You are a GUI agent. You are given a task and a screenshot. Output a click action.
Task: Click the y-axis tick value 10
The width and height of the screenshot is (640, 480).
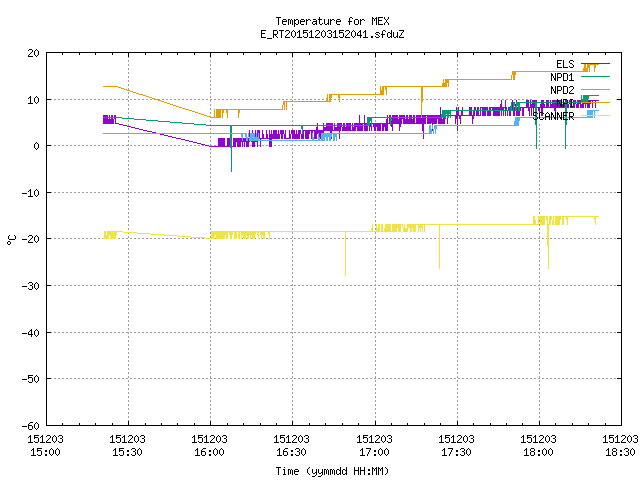point(33,100)
